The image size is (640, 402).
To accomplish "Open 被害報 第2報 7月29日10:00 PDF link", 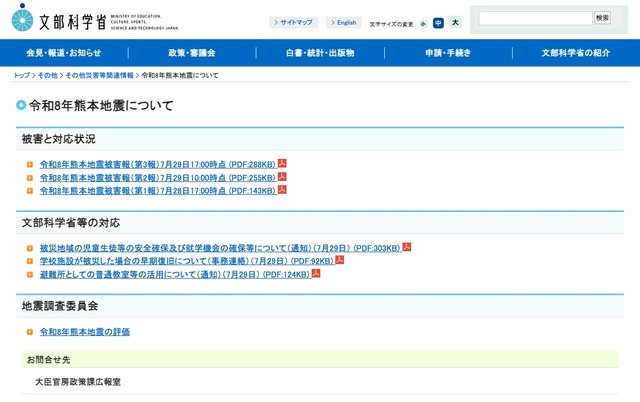I will coord(158,178).
